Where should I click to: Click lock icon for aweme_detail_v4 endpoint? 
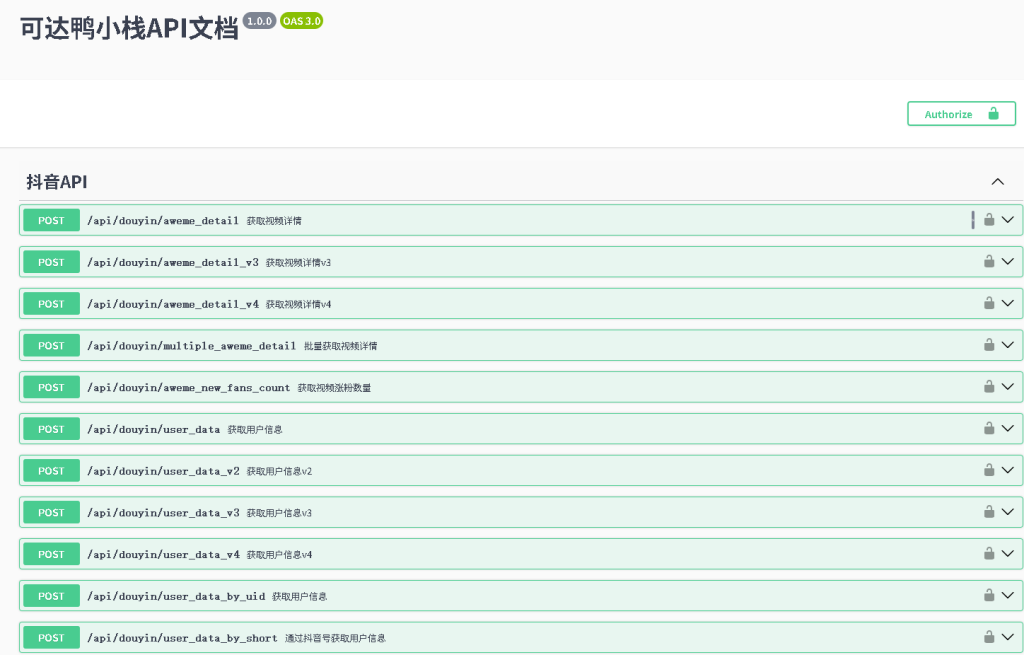tap(989, 304)
